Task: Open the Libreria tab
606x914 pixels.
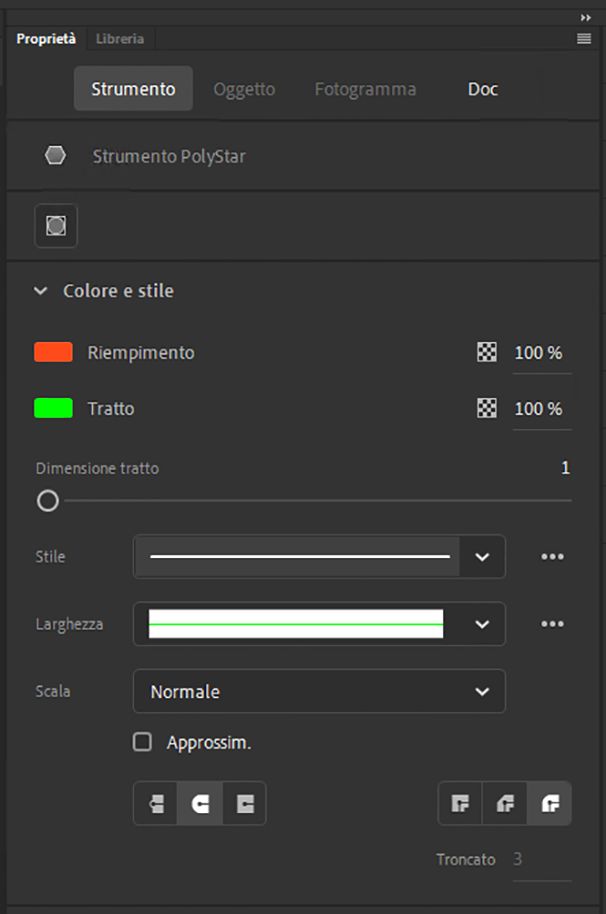Action: click(x=119, y=38)
